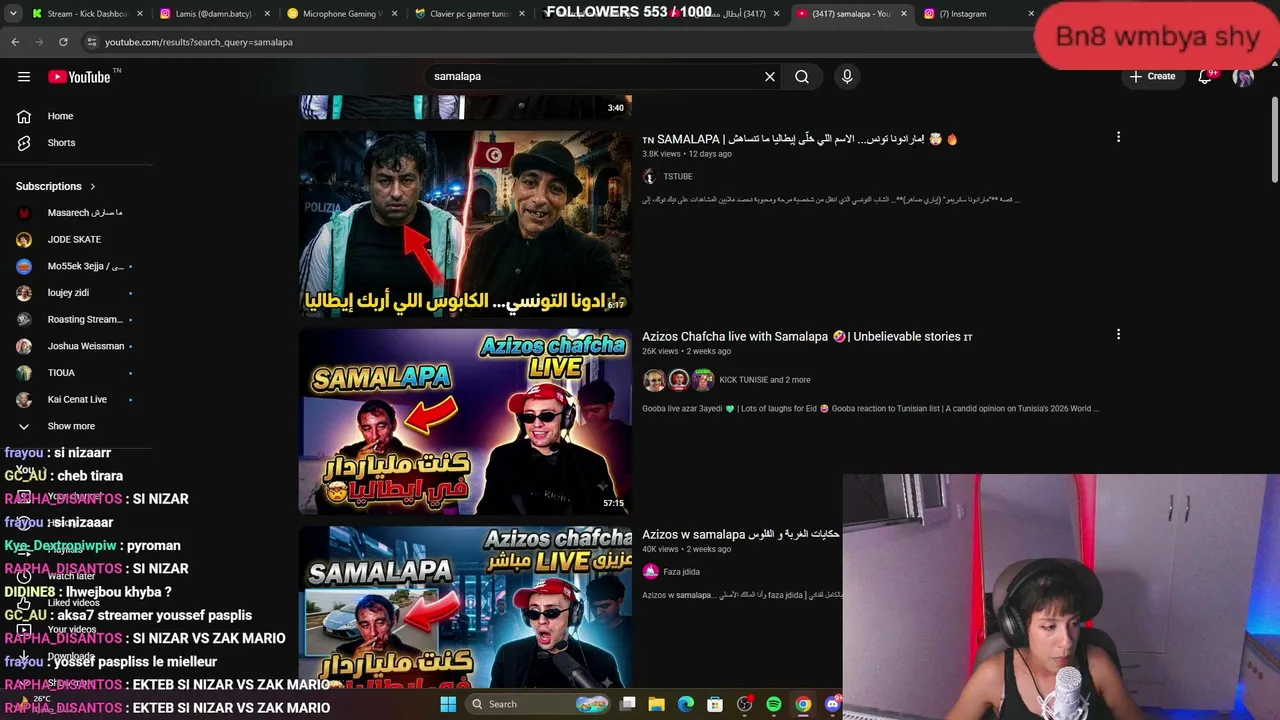Switch to the Lamis Instagram tab
Image resolution: width=1280 pixels, height=720 pixels.
point(213,14)
